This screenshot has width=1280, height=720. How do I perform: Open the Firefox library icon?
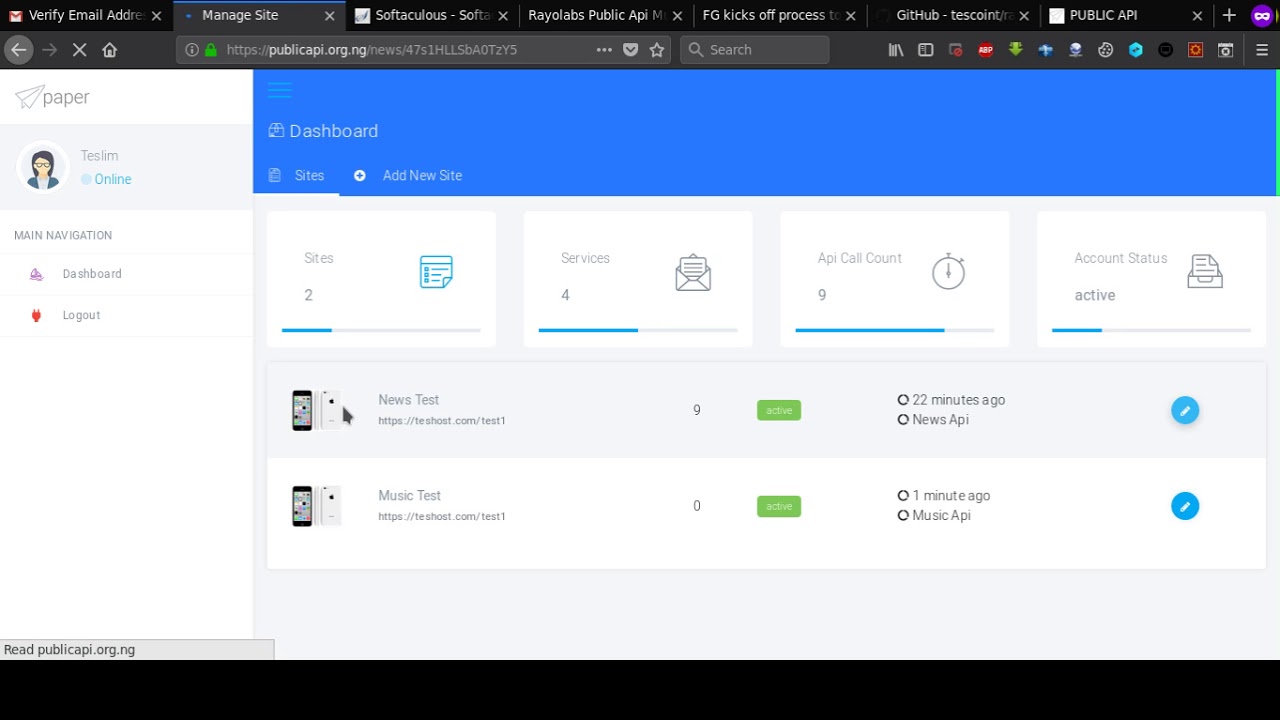pyautogui.click(x=896, y=50)
